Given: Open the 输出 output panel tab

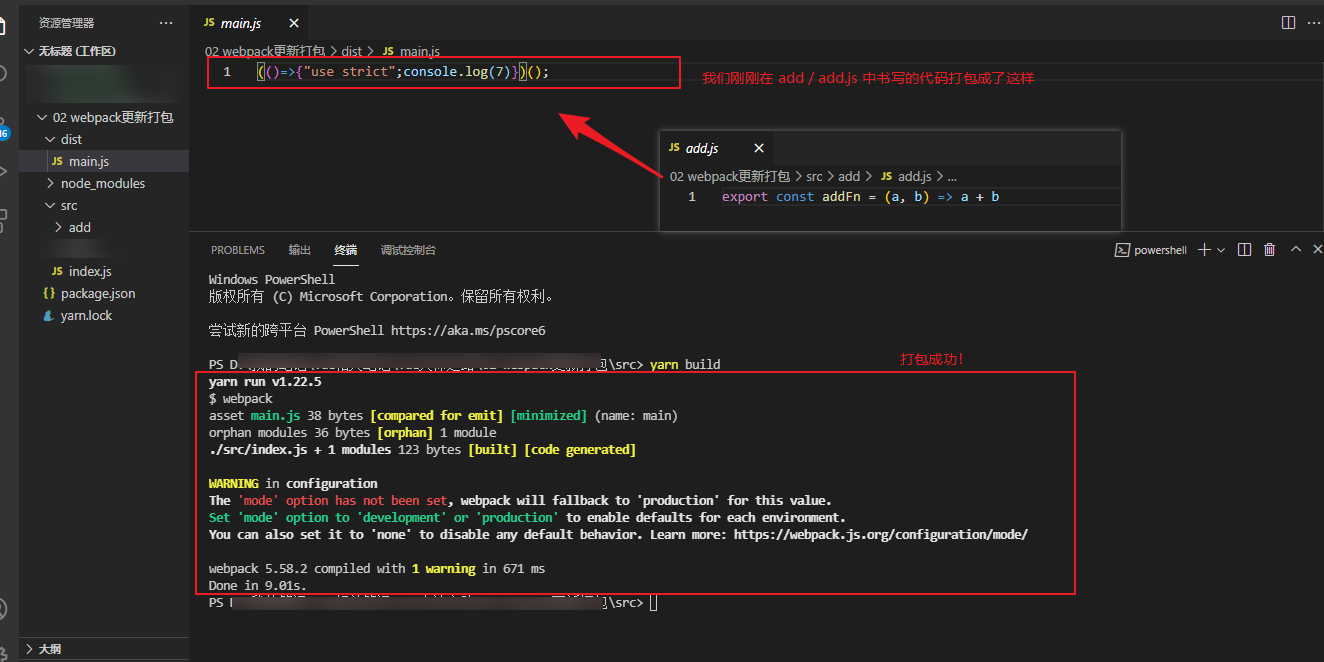Looking at the screenshot, I should click(x=300, y=250).
